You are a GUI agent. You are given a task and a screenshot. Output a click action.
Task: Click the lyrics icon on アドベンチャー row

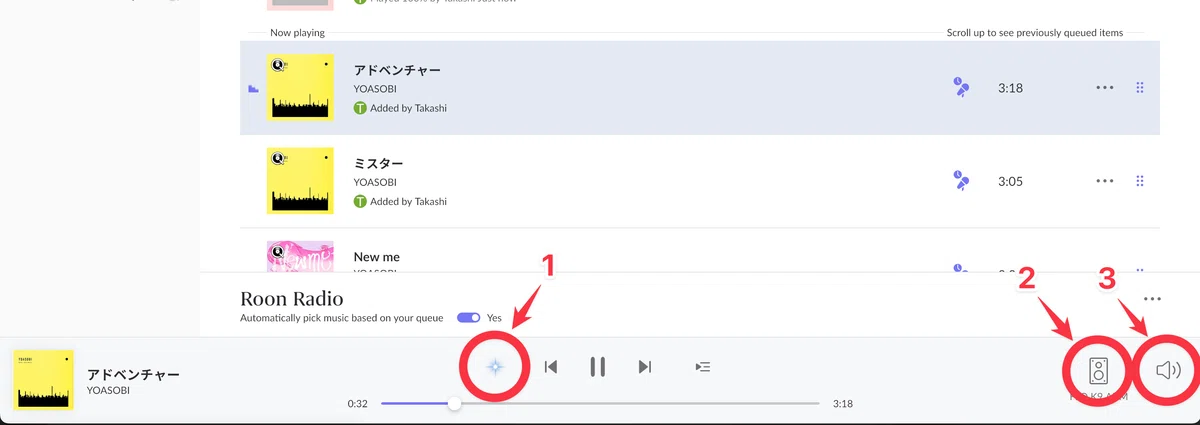[960, 88]
